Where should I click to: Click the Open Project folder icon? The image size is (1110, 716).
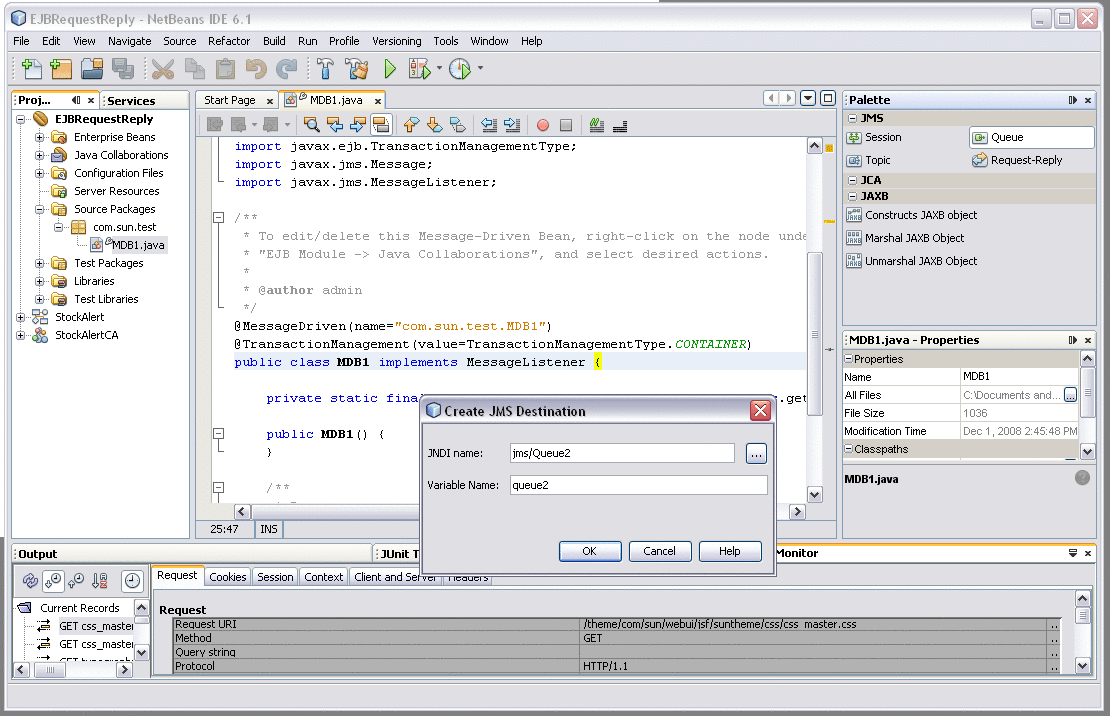coord(92,69)
